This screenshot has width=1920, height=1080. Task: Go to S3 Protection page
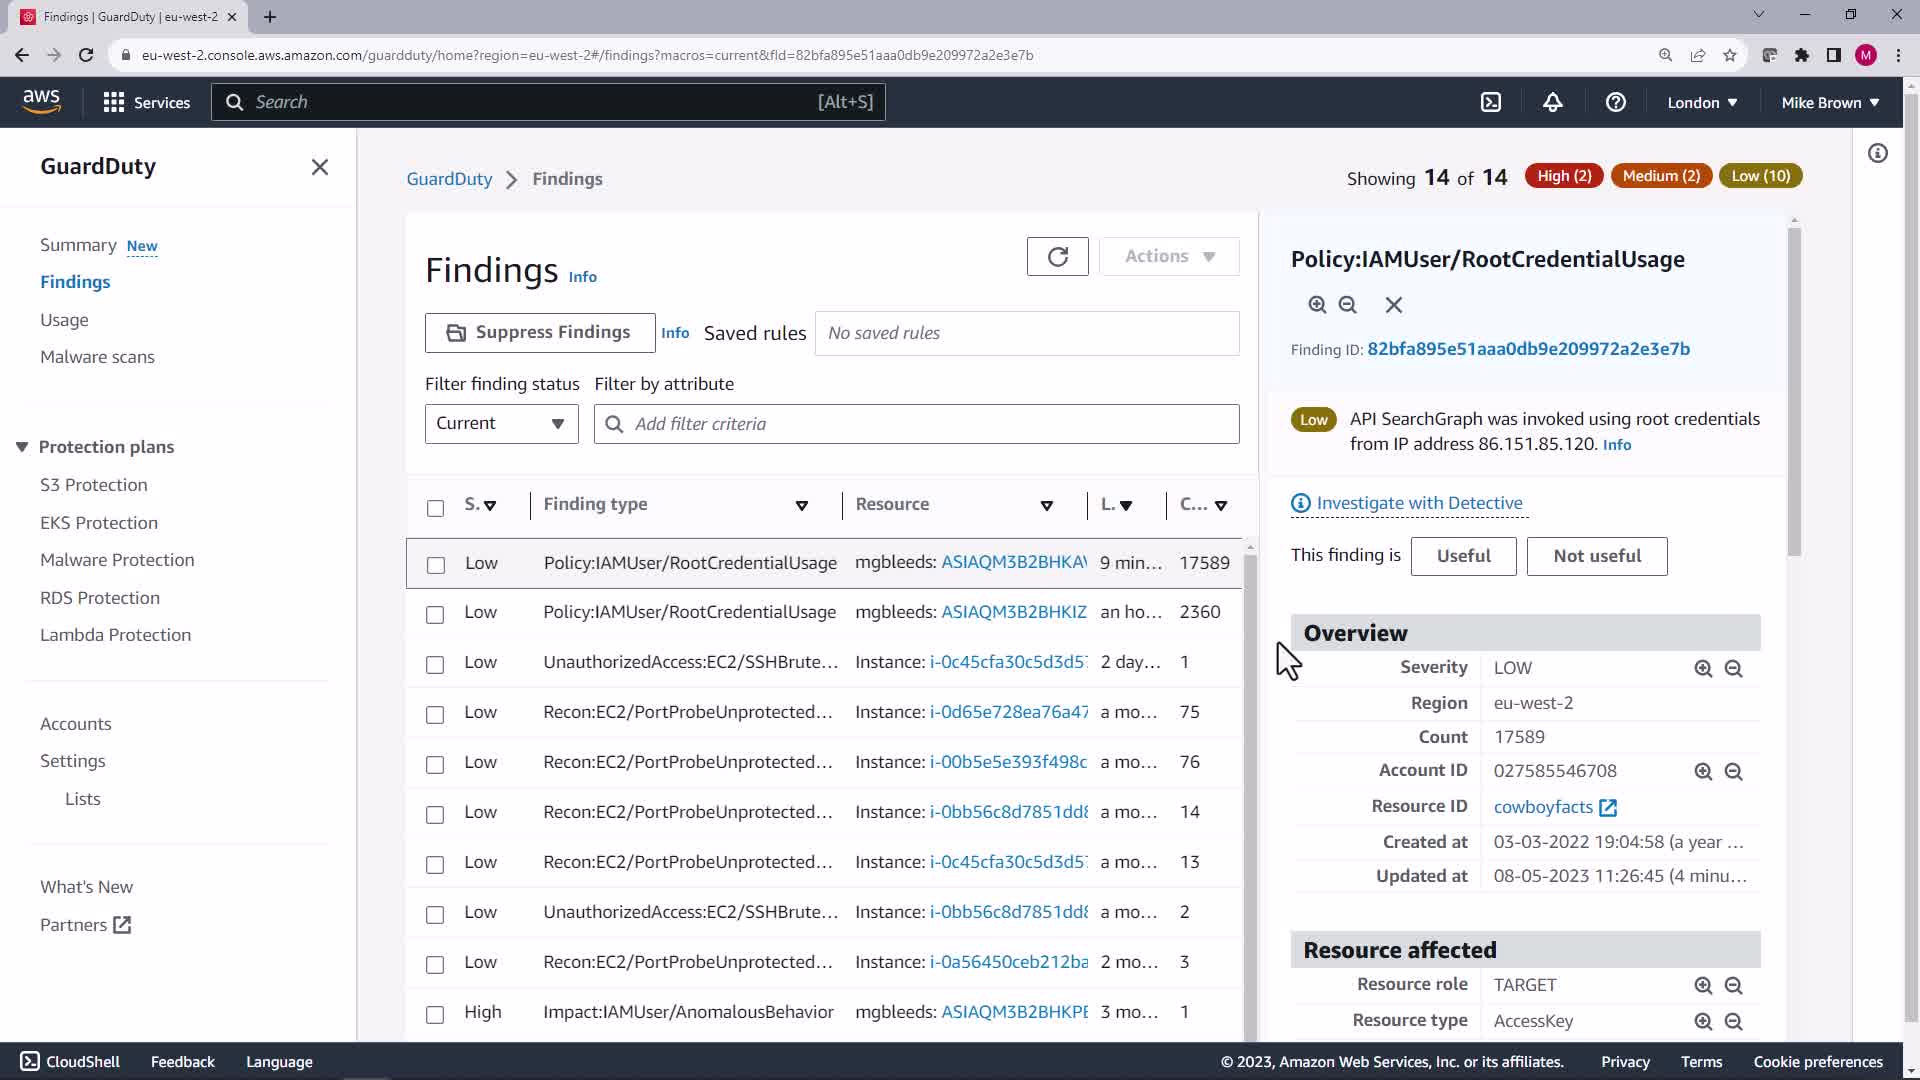coord(93,485)
